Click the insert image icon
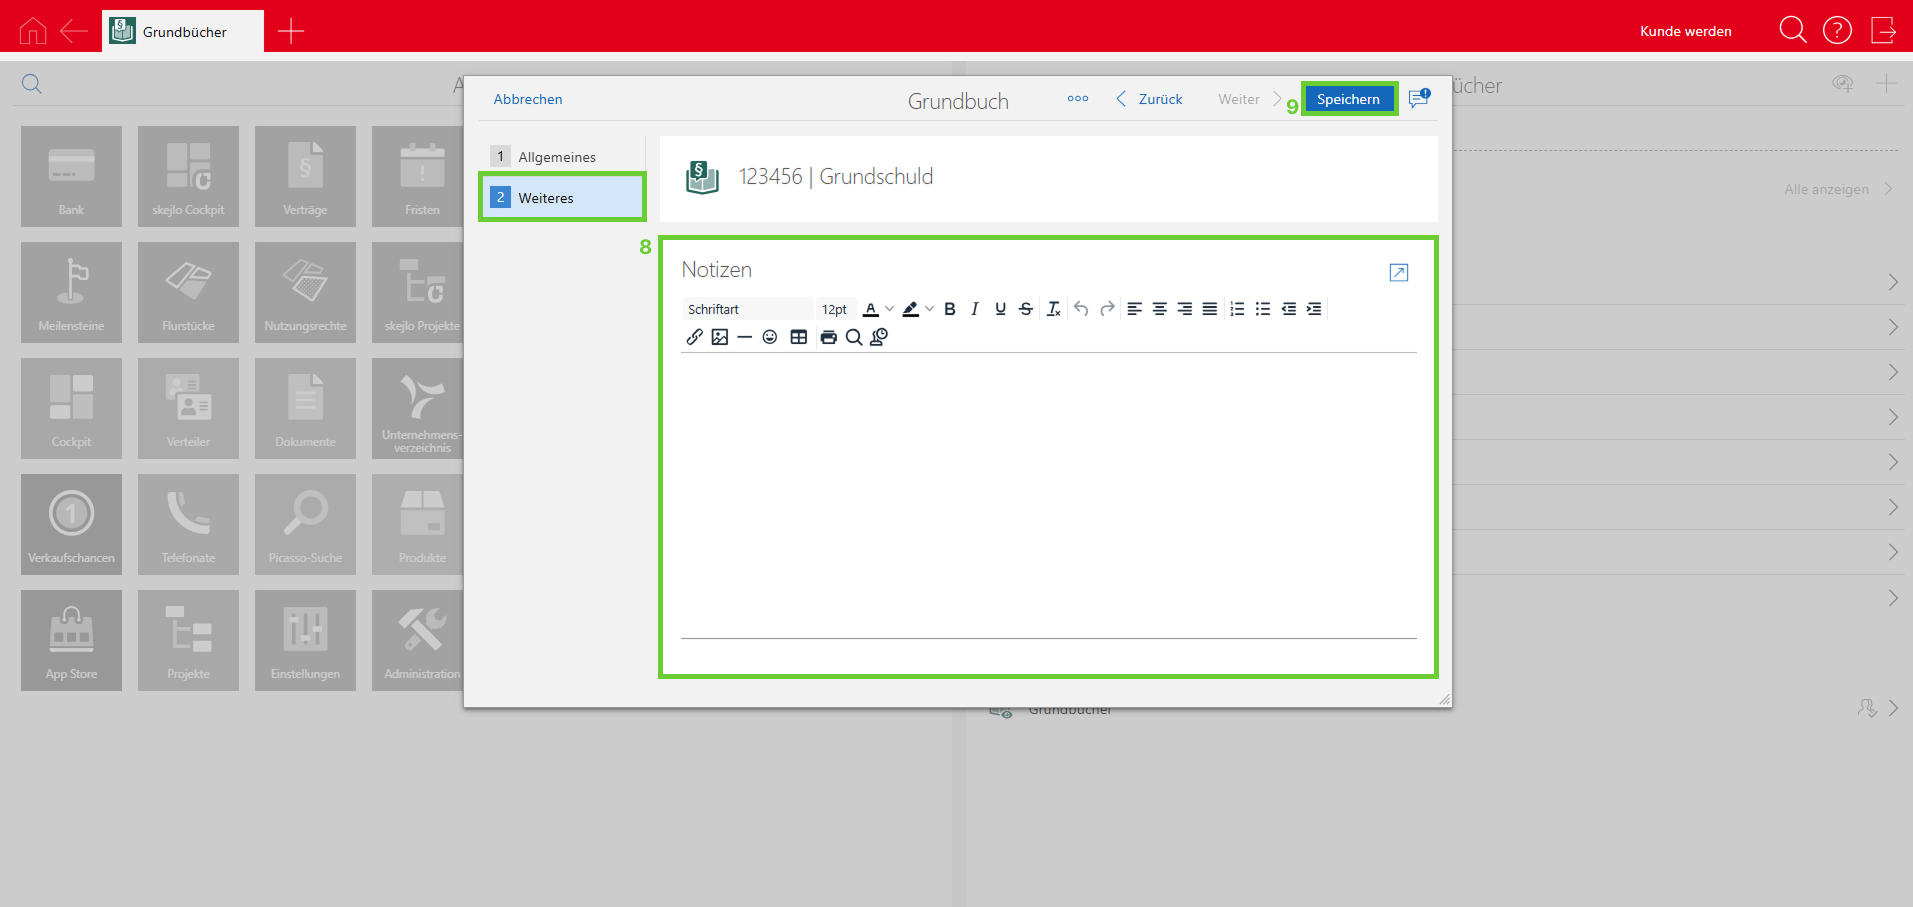 [720, 337]
